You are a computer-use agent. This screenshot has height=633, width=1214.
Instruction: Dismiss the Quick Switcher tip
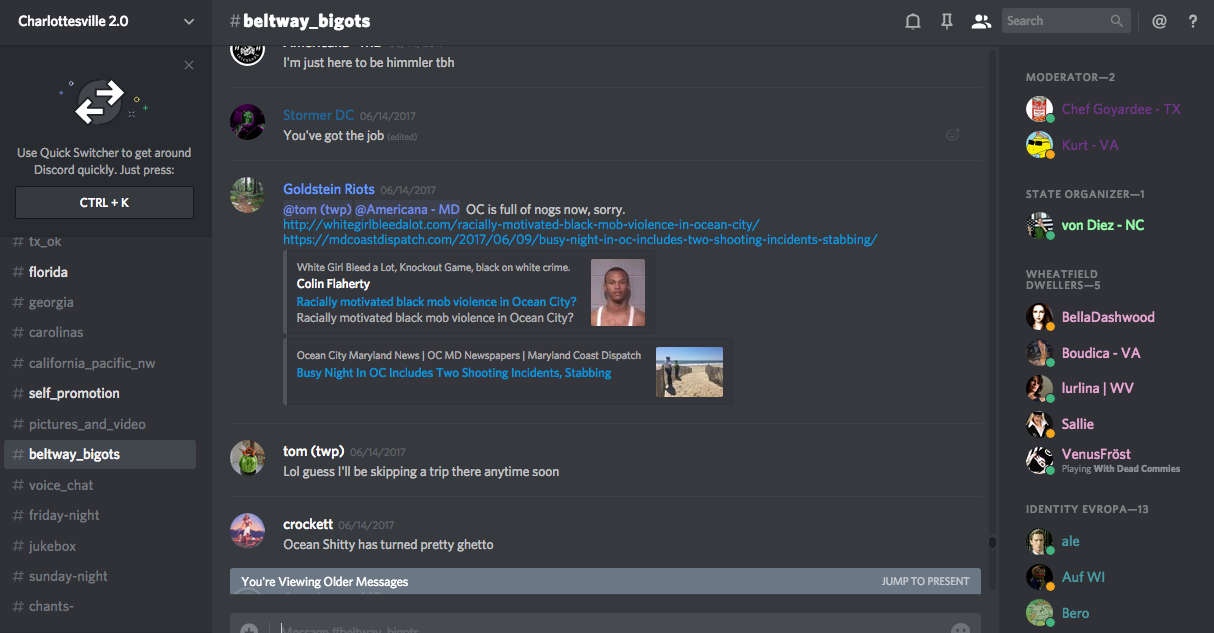click(189, 65)
